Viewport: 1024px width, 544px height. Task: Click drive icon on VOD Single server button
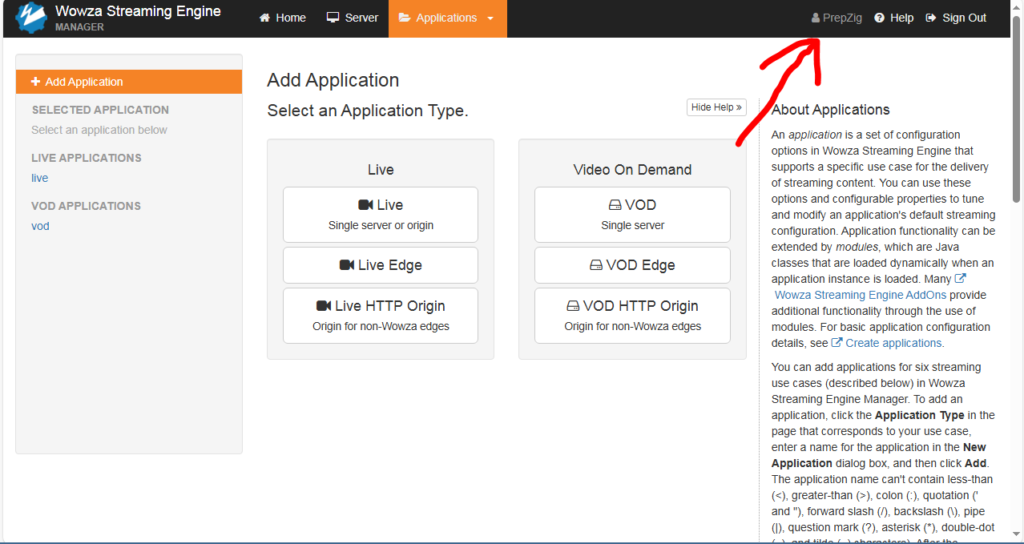pyautogui.click(x=615, y=205)
